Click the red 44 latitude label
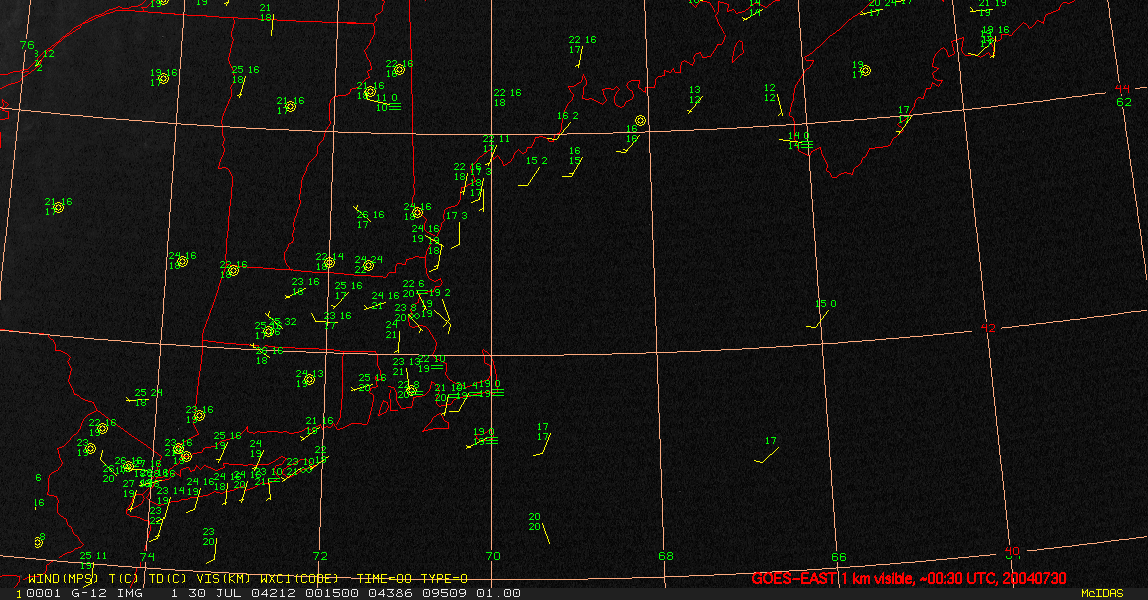 tap(1122, 89)
